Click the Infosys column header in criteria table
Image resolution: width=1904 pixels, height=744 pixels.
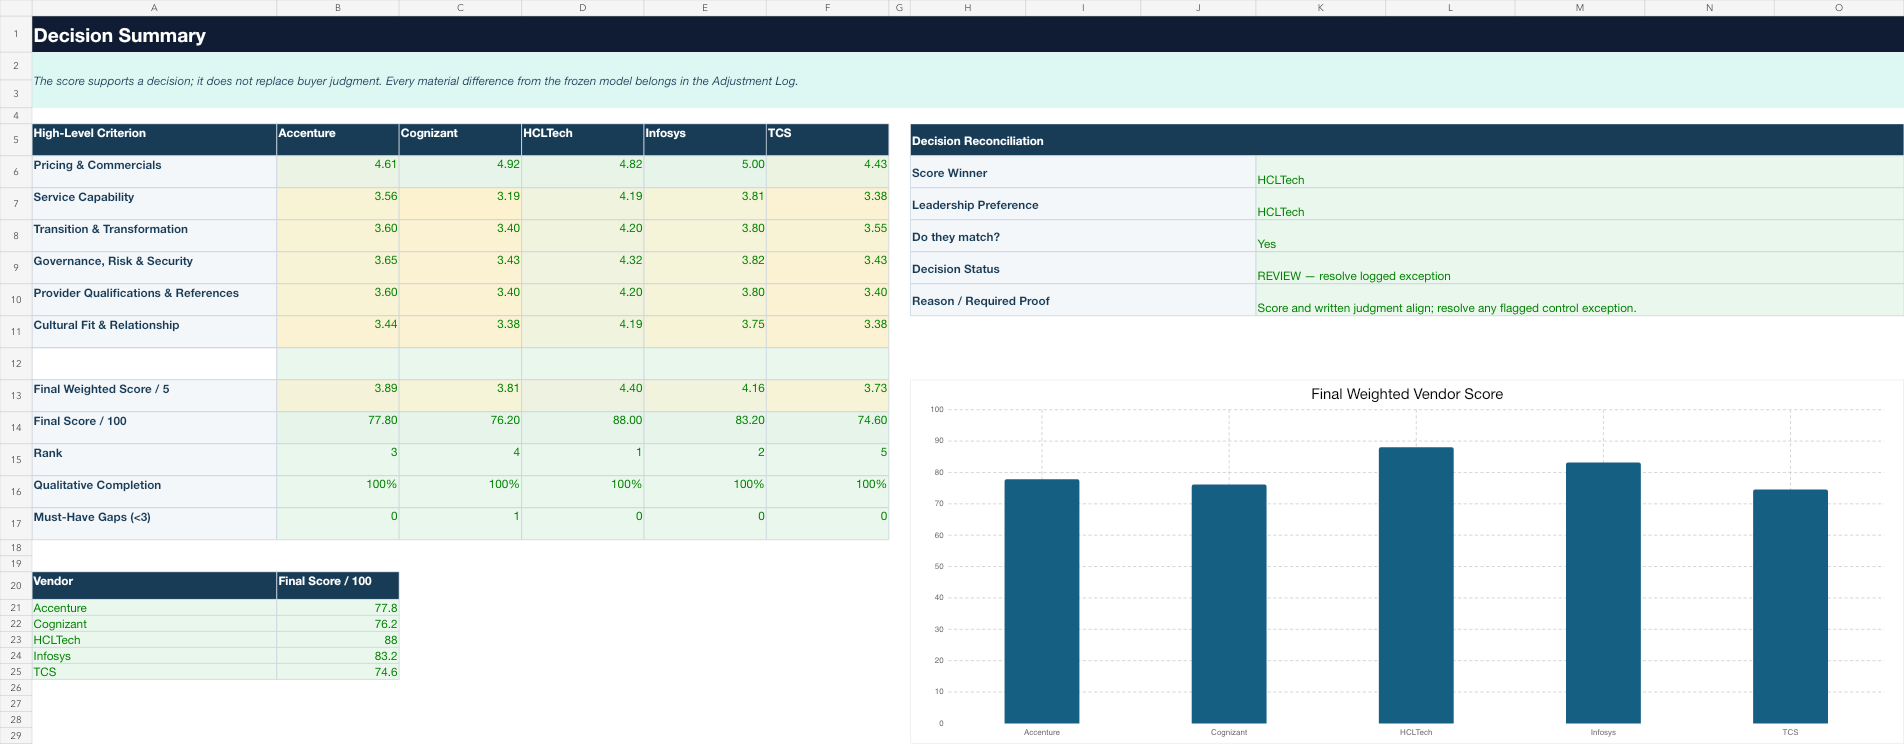click(705, 140)
